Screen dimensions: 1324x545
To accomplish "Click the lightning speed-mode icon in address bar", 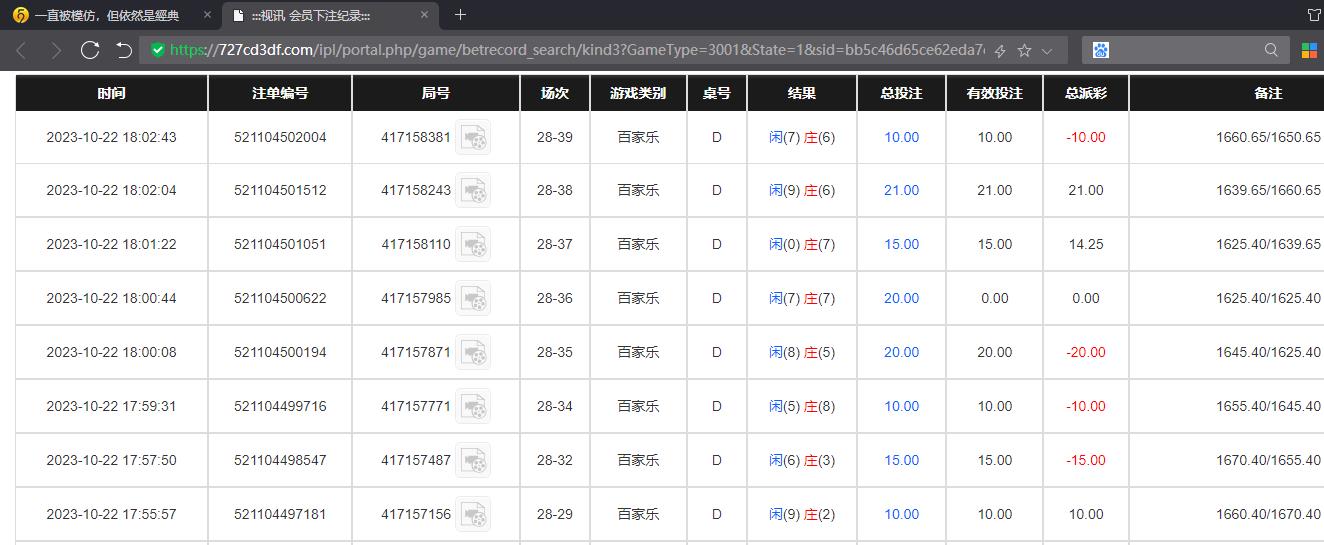I will (x=1000, y=50).
